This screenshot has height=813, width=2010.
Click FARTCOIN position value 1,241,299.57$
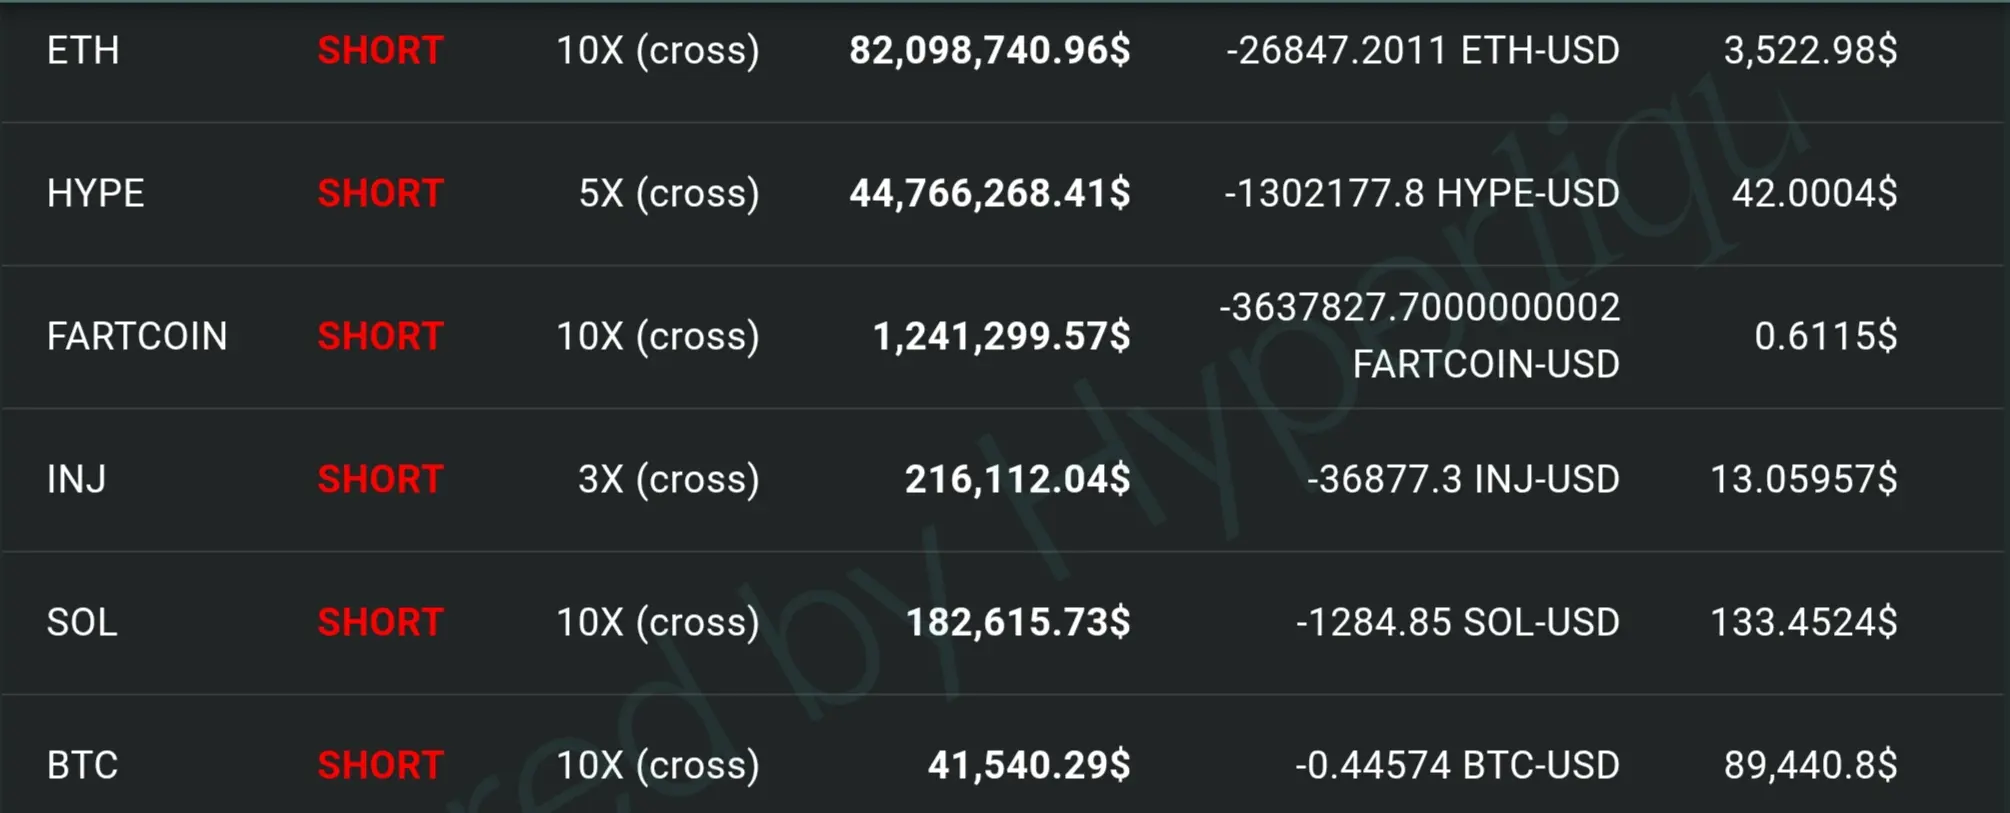[1002, 336]
